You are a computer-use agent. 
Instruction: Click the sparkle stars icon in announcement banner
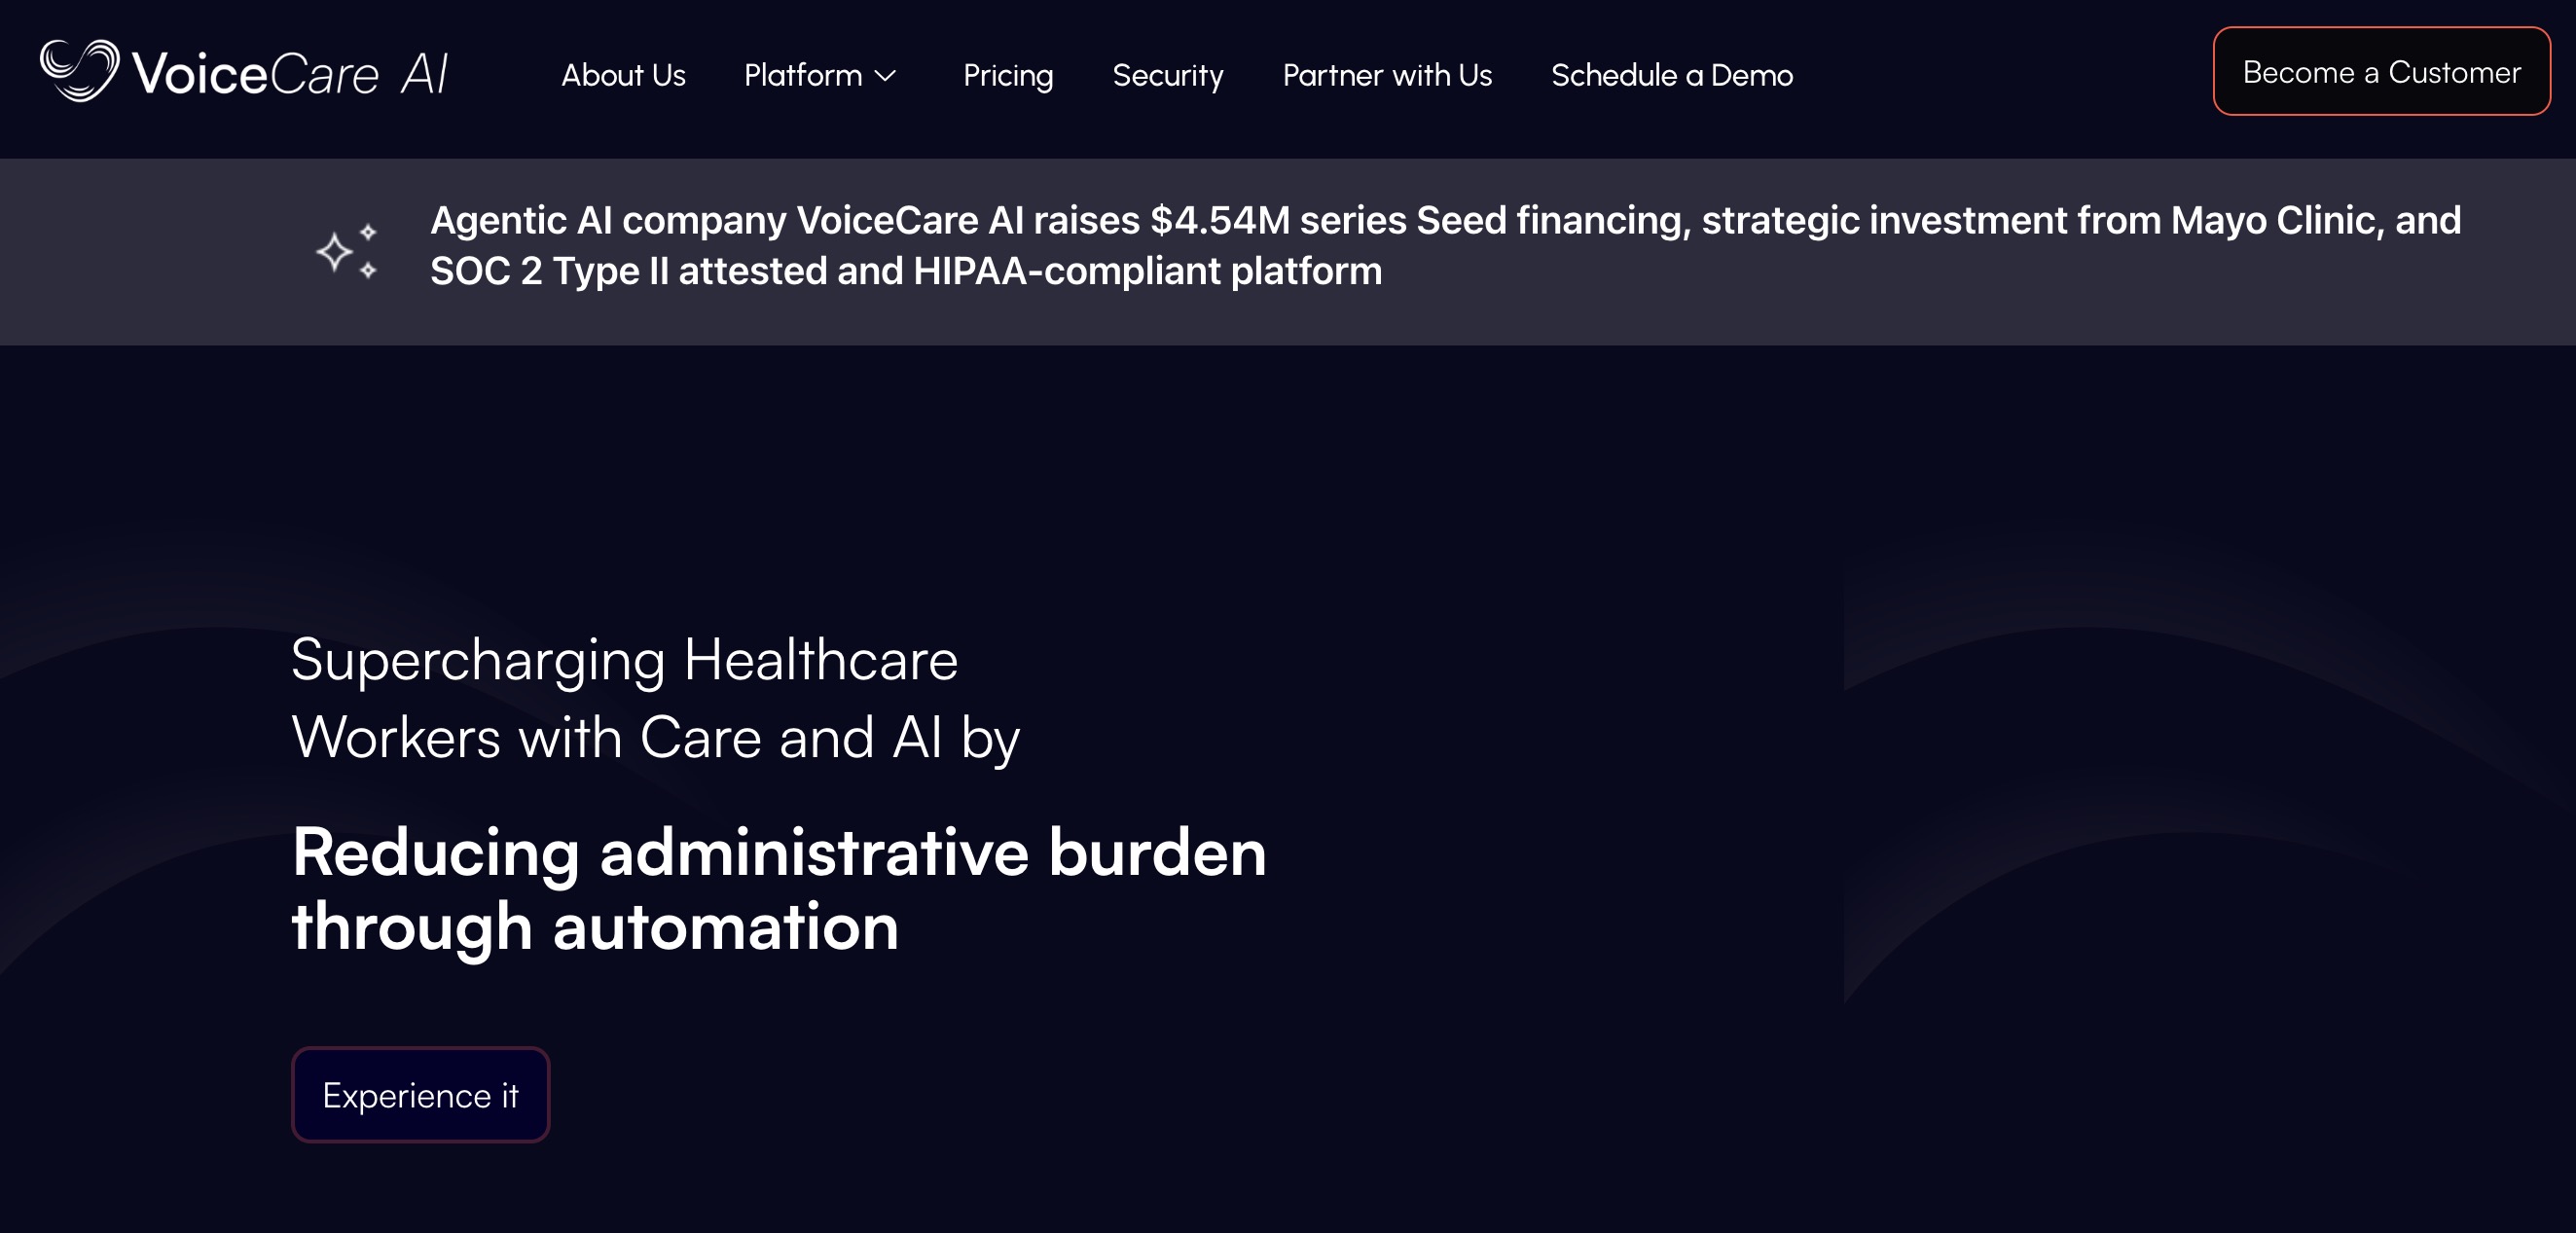[x=346, y=251]
